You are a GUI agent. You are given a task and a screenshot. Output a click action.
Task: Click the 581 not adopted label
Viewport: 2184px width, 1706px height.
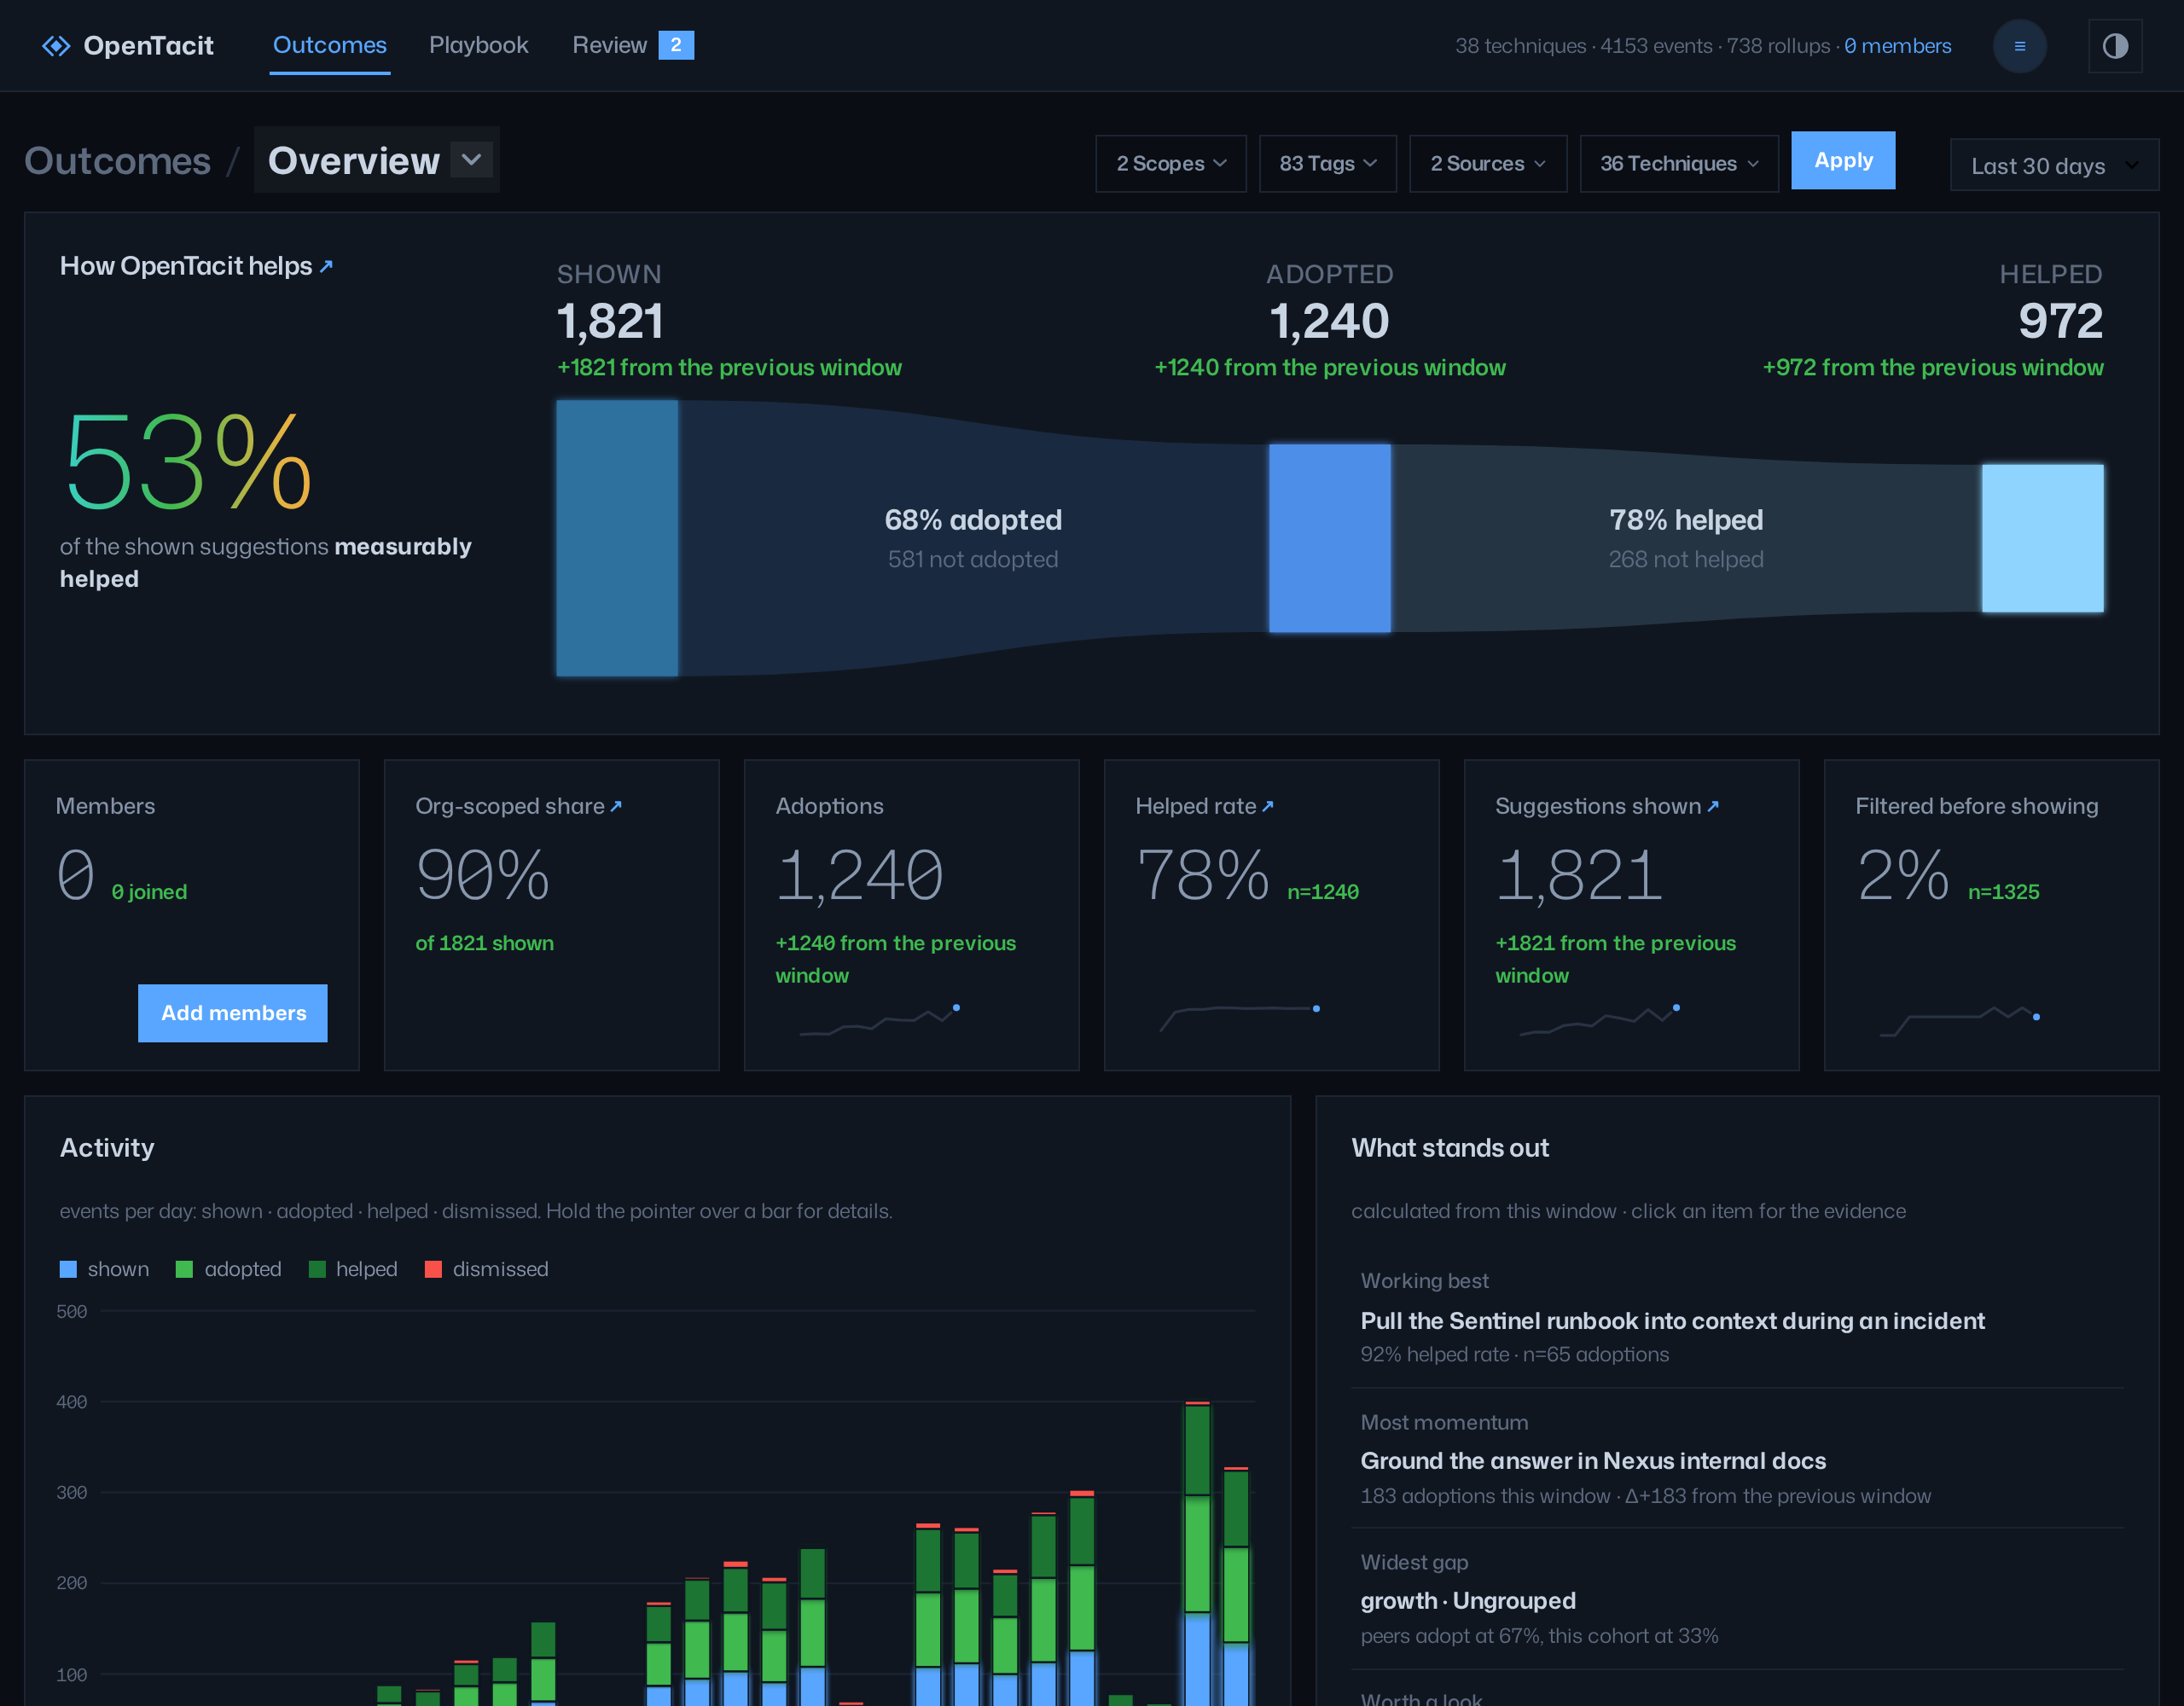pos(973,559)
